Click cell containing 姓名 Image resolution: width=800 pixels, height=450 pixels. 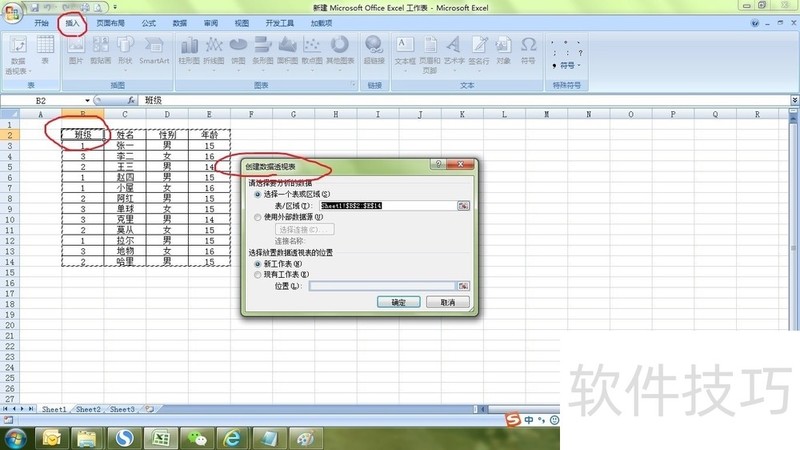(x=125, y=135)
